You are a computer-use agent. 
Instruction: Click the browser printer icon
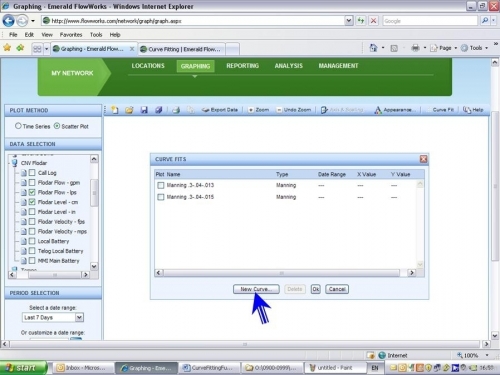pyautogui.click(x=415, y=48)
